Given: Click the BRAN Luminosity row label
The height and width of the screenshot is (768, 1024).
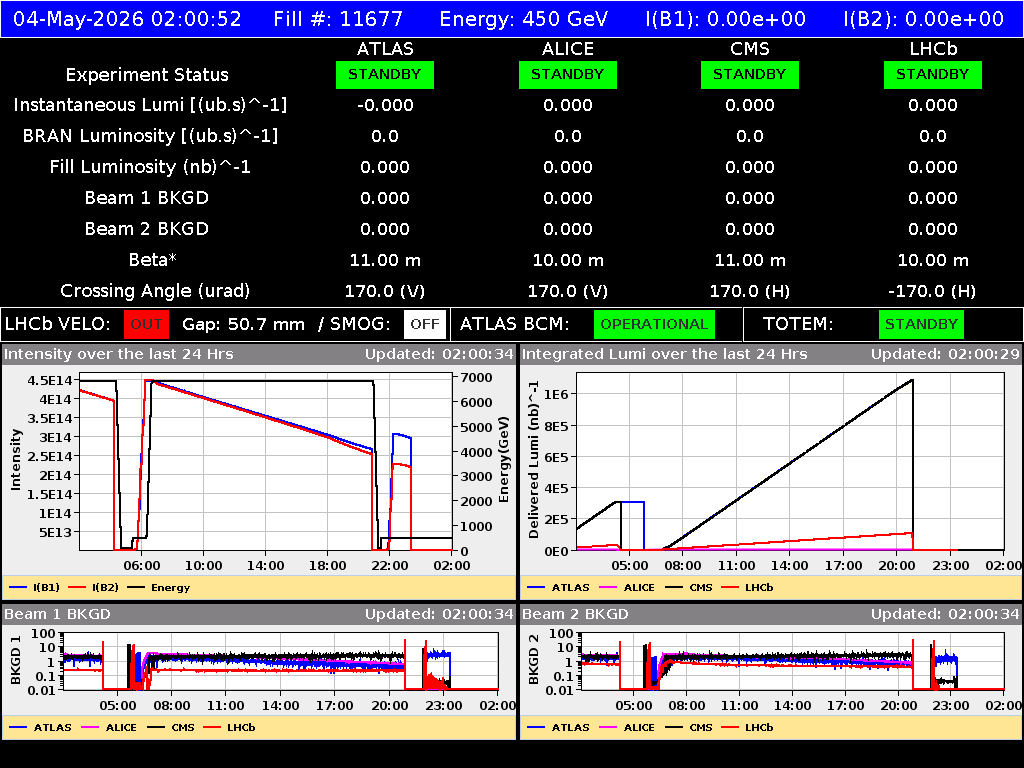Looking at the screenshot, I should pyautogui.click(x=150, y=136).
